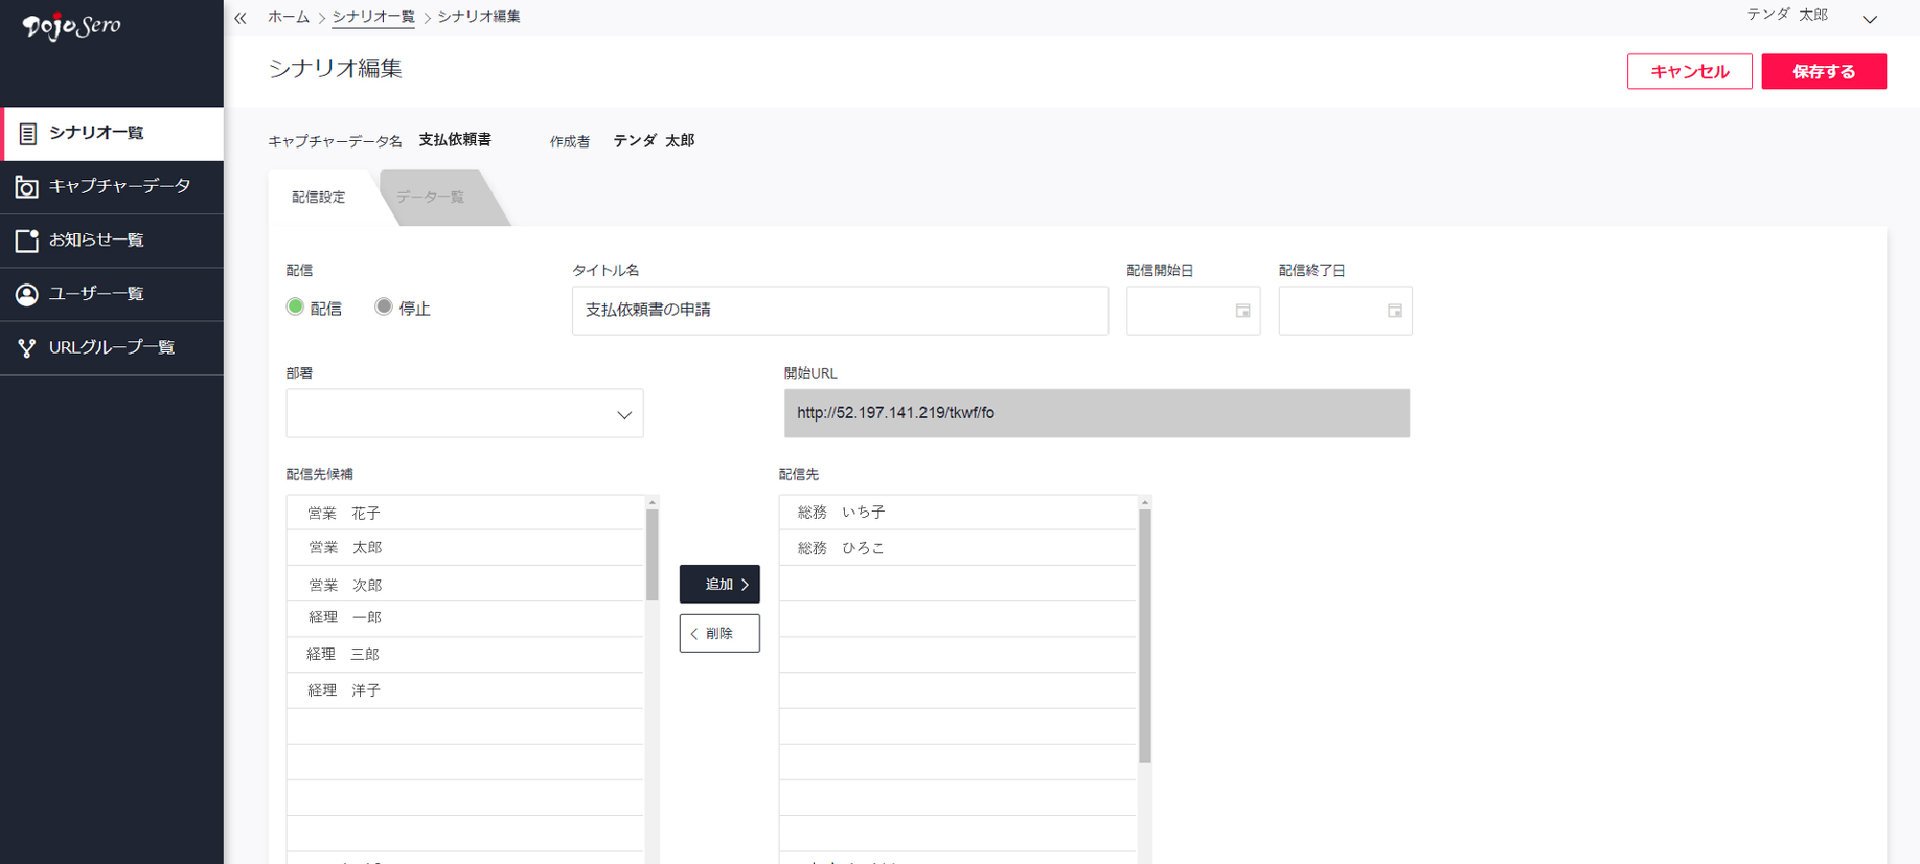
Task: Click the 開始URL field
Action: pos(1097,413)
